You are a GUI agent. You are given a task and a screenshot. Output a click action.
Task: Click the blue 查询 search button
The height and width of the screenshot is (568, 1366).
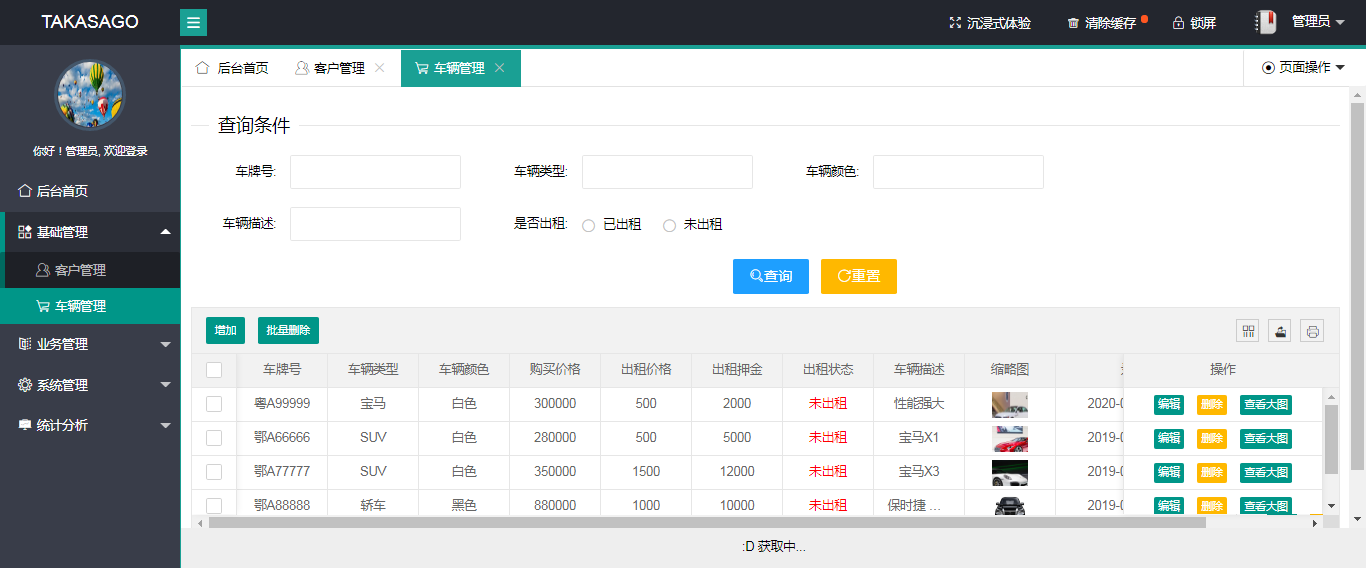770,277
